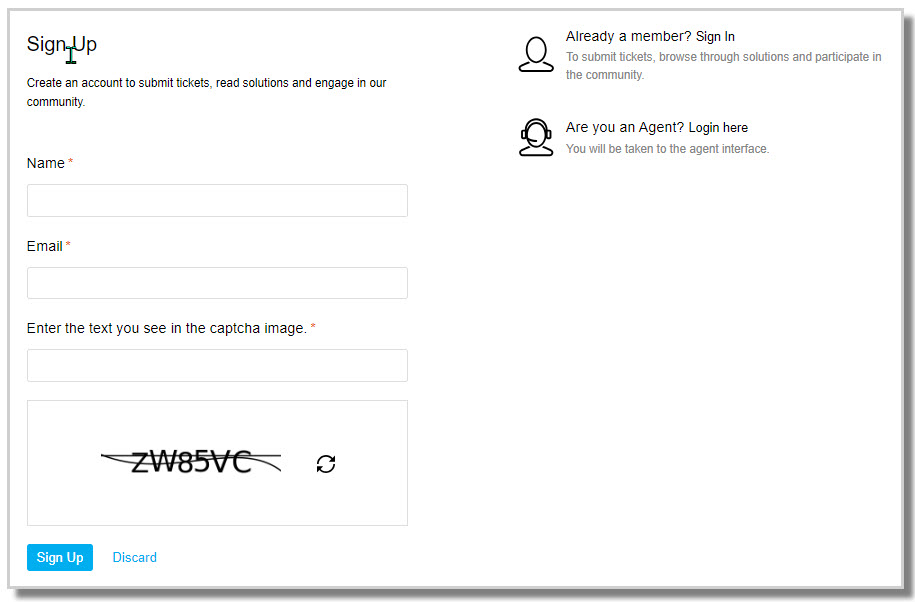Refresh the captcha image using the reload icon

[326, 464]
